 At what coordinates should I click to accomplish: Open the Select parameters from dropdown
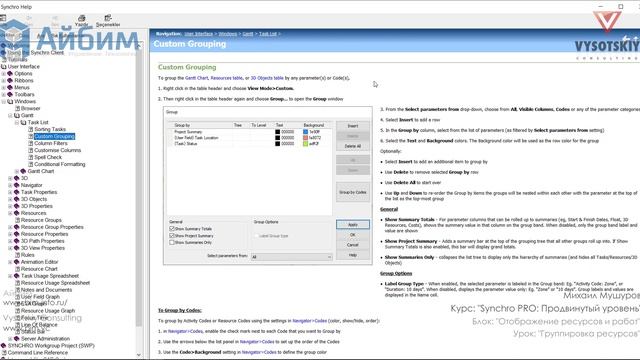[291, 257]
